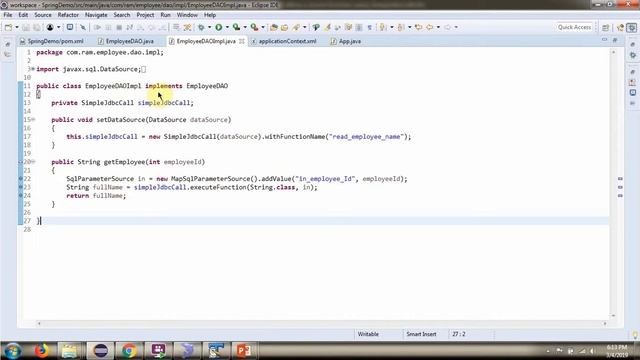This screenshot has height=360, width=640.
Task: Open Firefox from the taskbar
Action: coord(41,351)
